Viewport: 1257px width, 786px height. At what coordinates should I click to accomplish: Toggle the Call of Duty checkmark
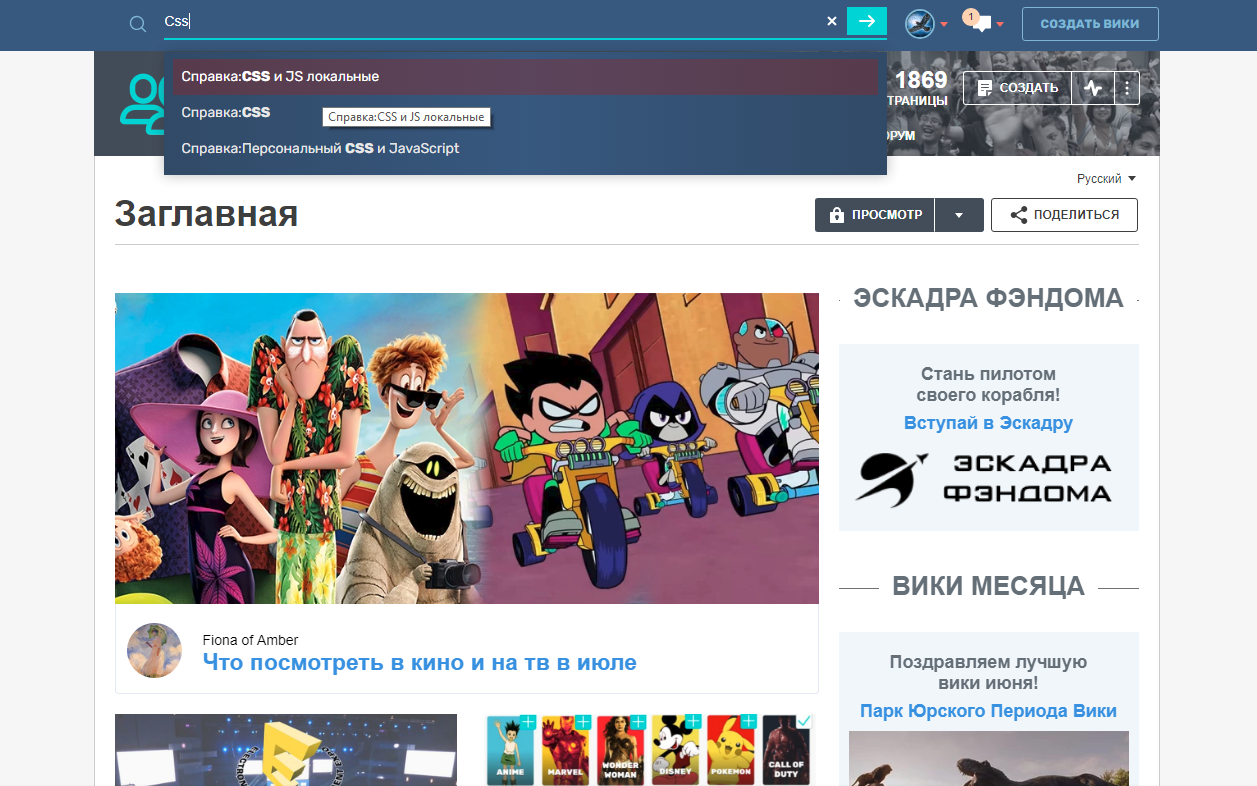804,721
